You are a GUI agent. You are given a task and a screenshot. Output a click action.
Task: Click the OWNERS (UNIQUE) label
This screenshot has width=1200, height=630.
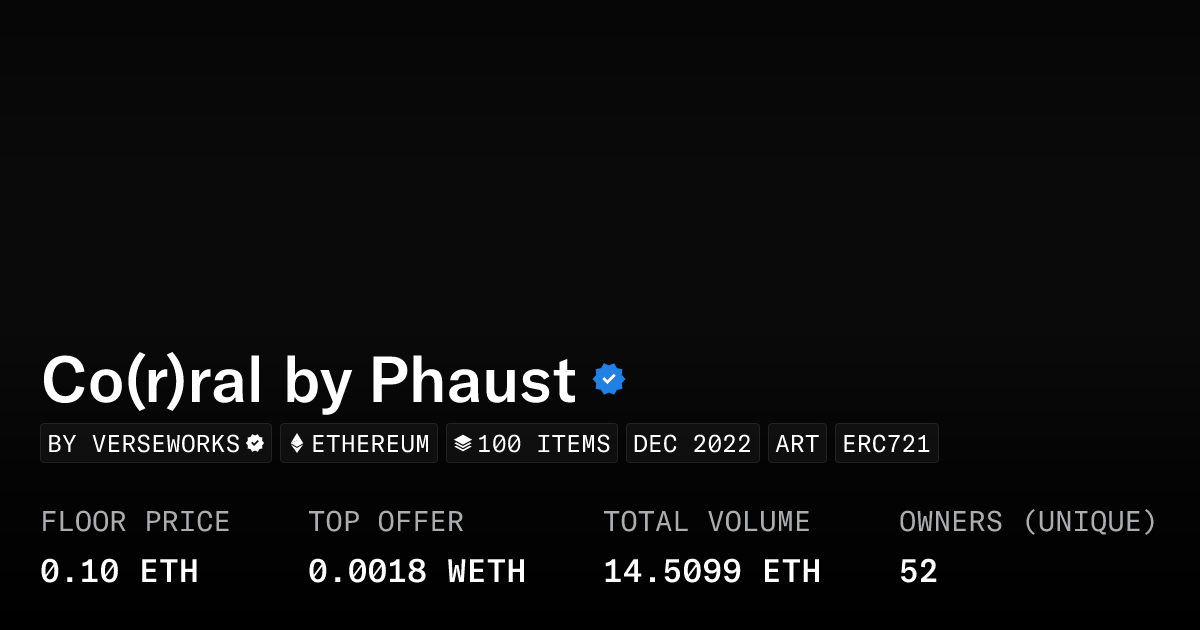coord(1028,522)
